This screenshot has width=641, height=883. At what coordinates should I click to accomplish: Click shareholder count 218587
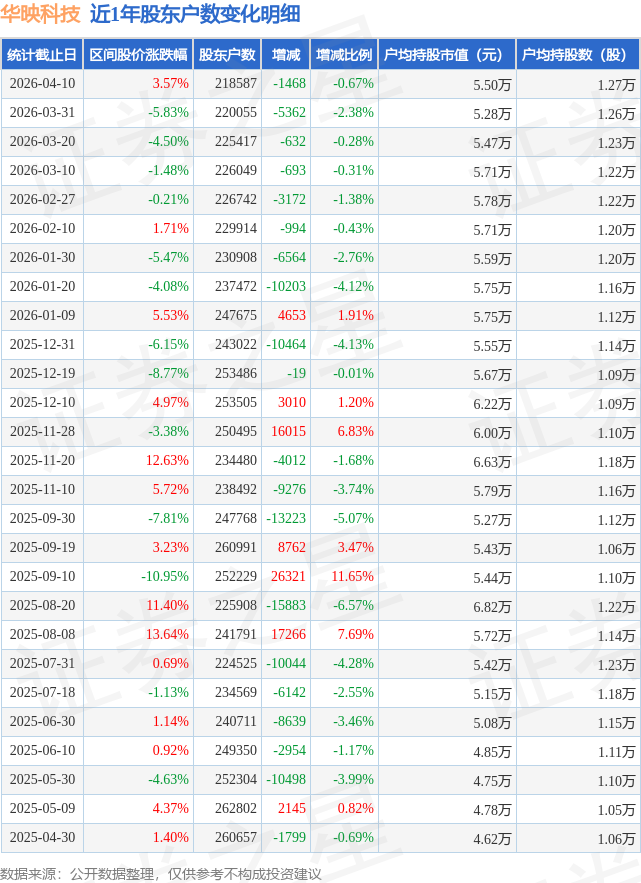(x=235, y=85)
